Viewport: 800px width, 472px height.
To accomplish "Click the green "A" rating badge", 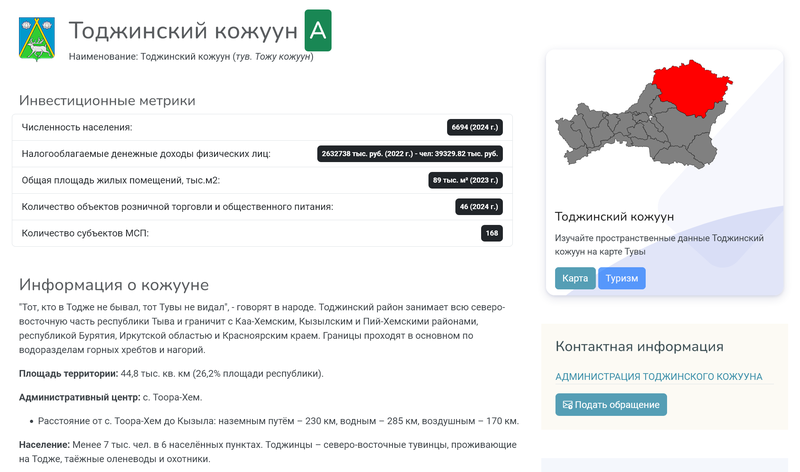I will point(318,32).
